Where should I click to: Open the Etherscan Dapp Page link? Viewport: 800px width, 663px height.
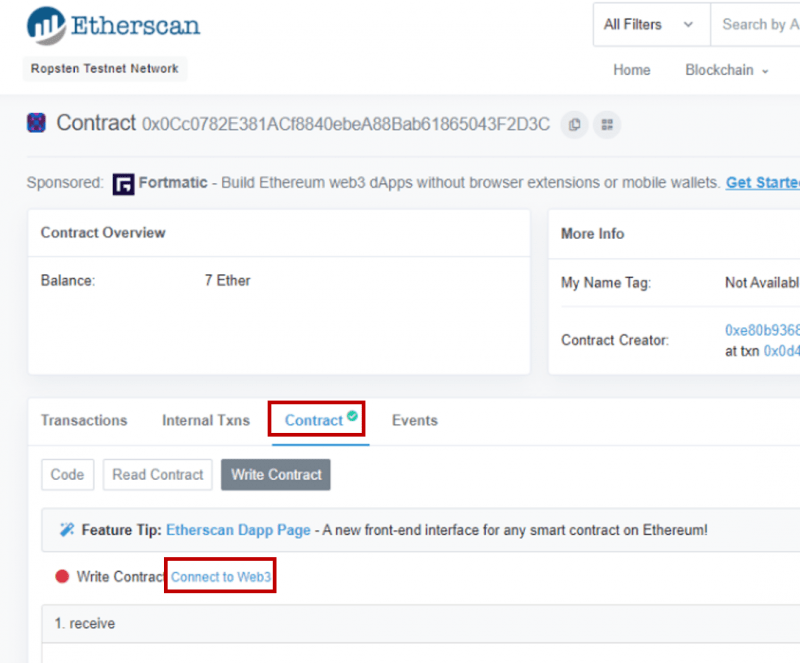238,530
